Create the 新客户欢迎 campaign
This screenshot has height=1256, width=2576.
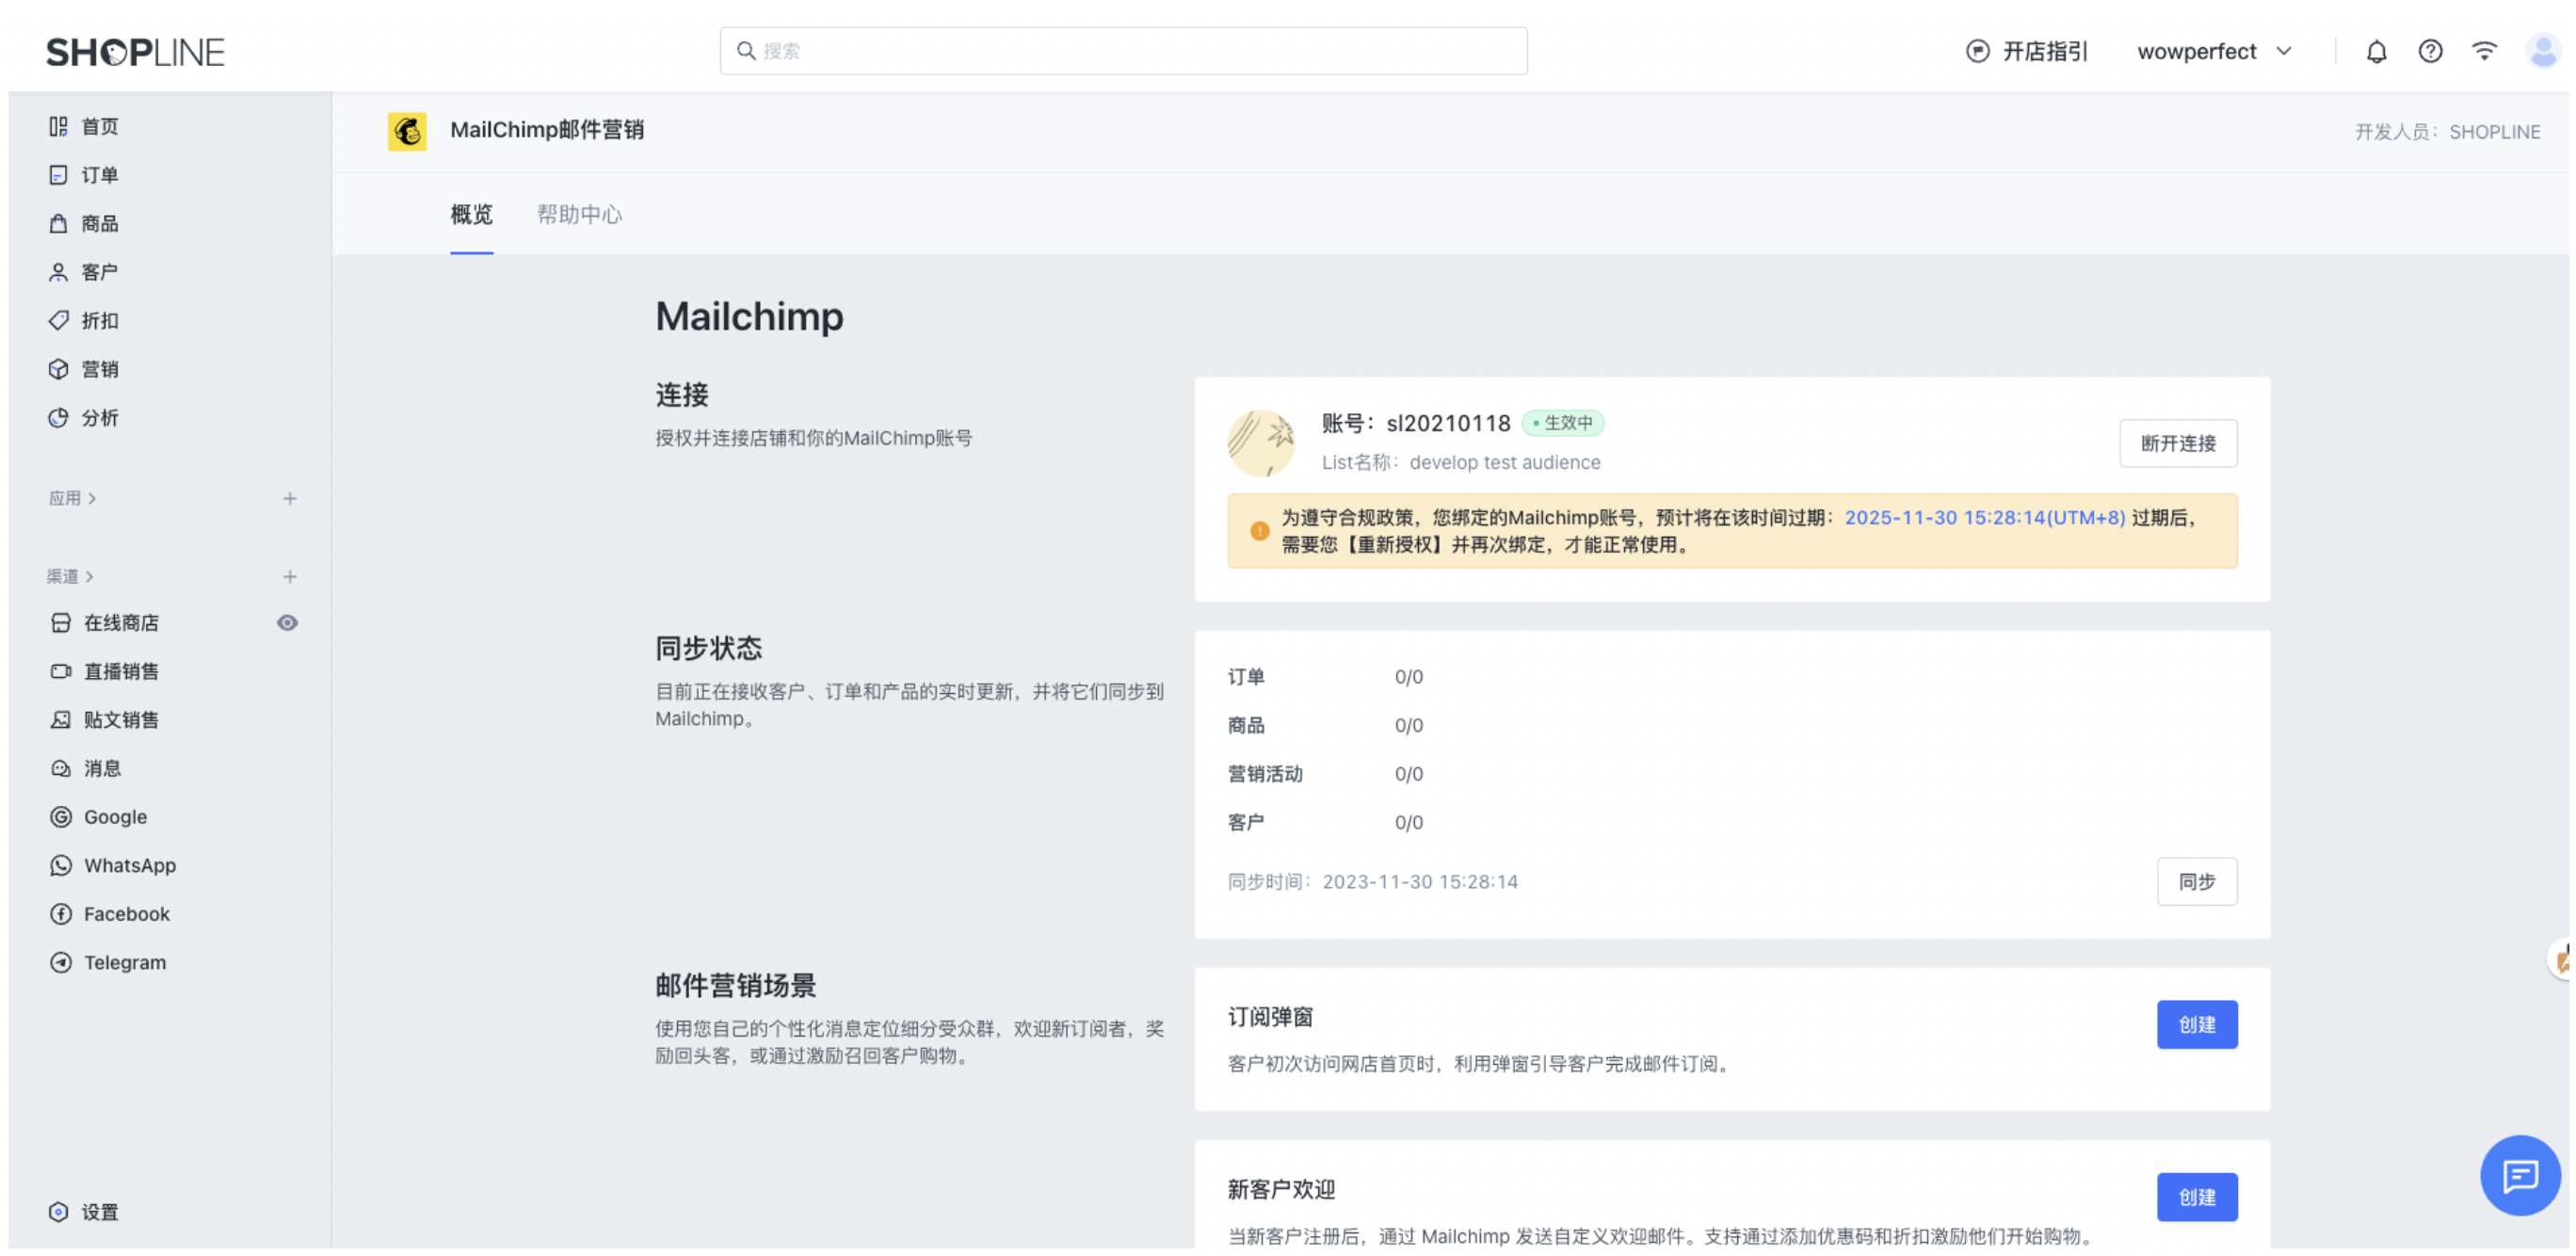click(x=2196, y=1197)
